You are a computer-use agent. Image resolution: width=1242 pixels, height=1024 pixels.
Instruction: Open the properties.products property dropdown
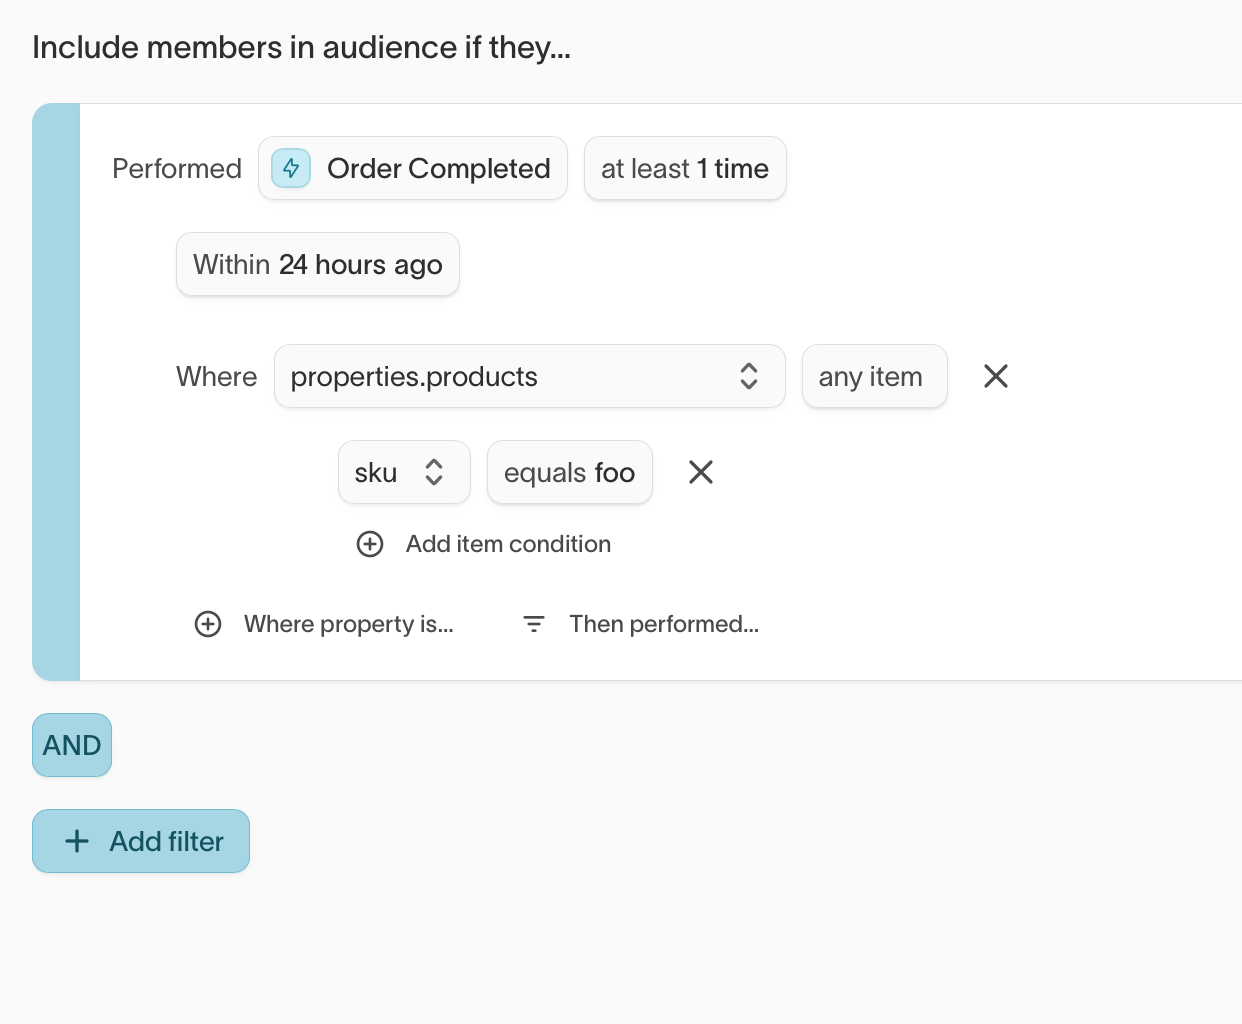[x=530, y=376]
